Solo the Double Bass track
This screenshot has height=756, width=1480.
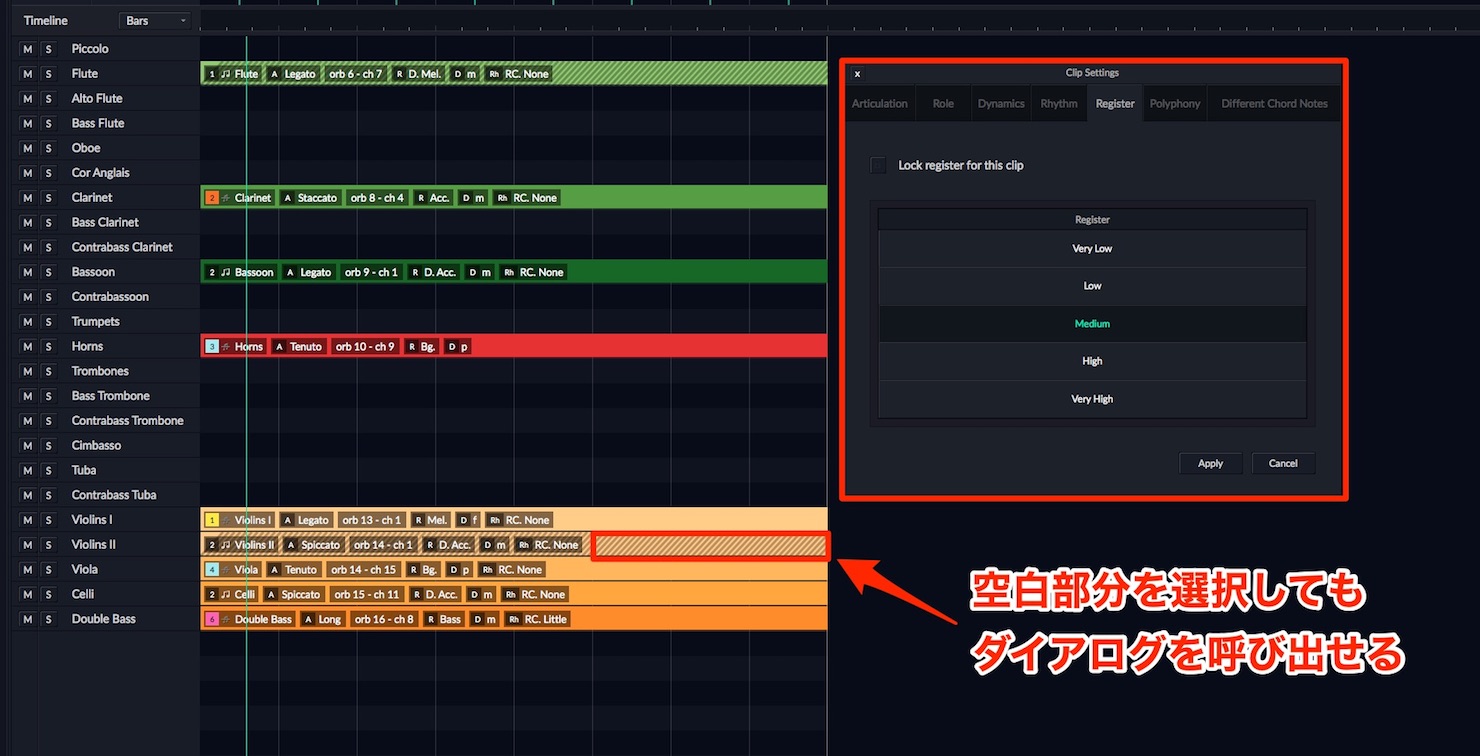[48, 620]
